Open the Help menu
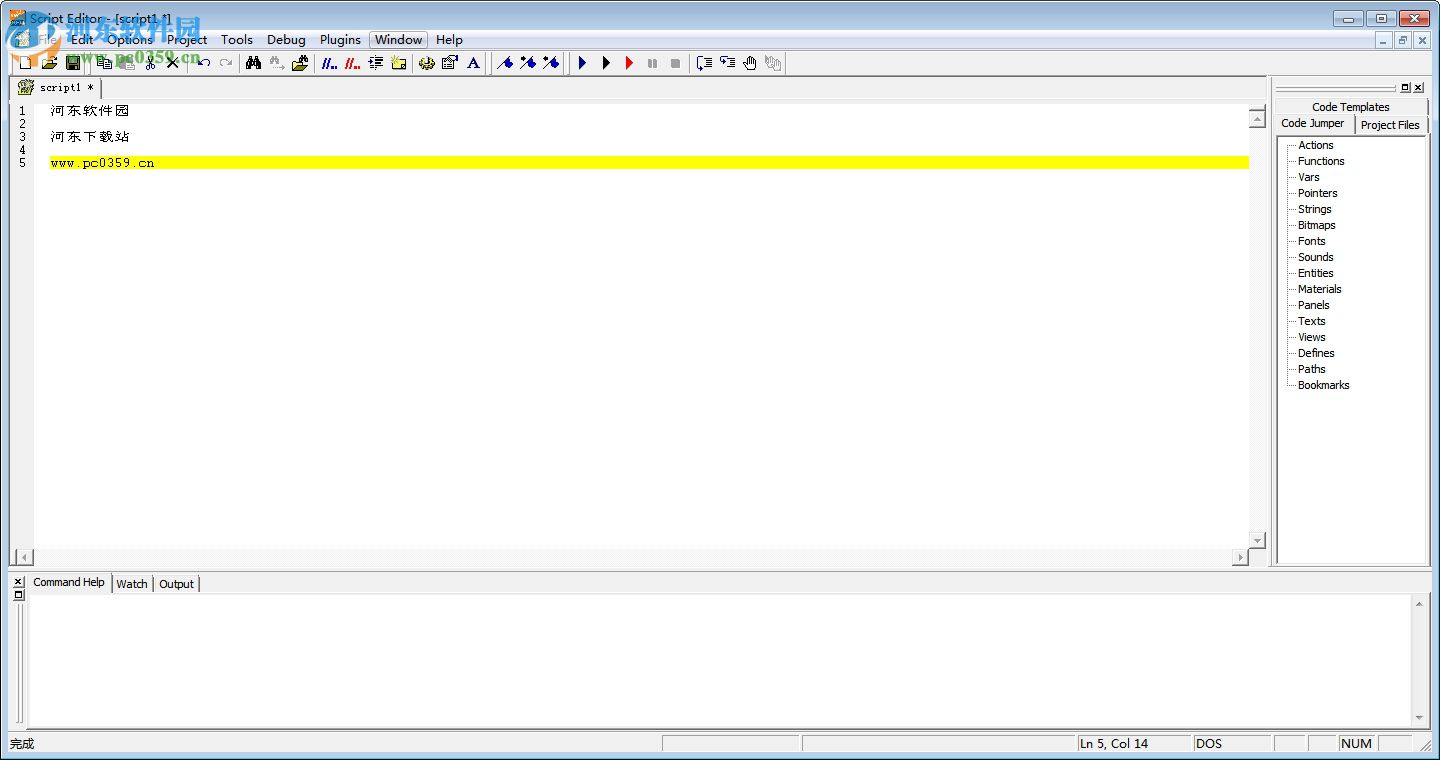 (x=449, y=40)
